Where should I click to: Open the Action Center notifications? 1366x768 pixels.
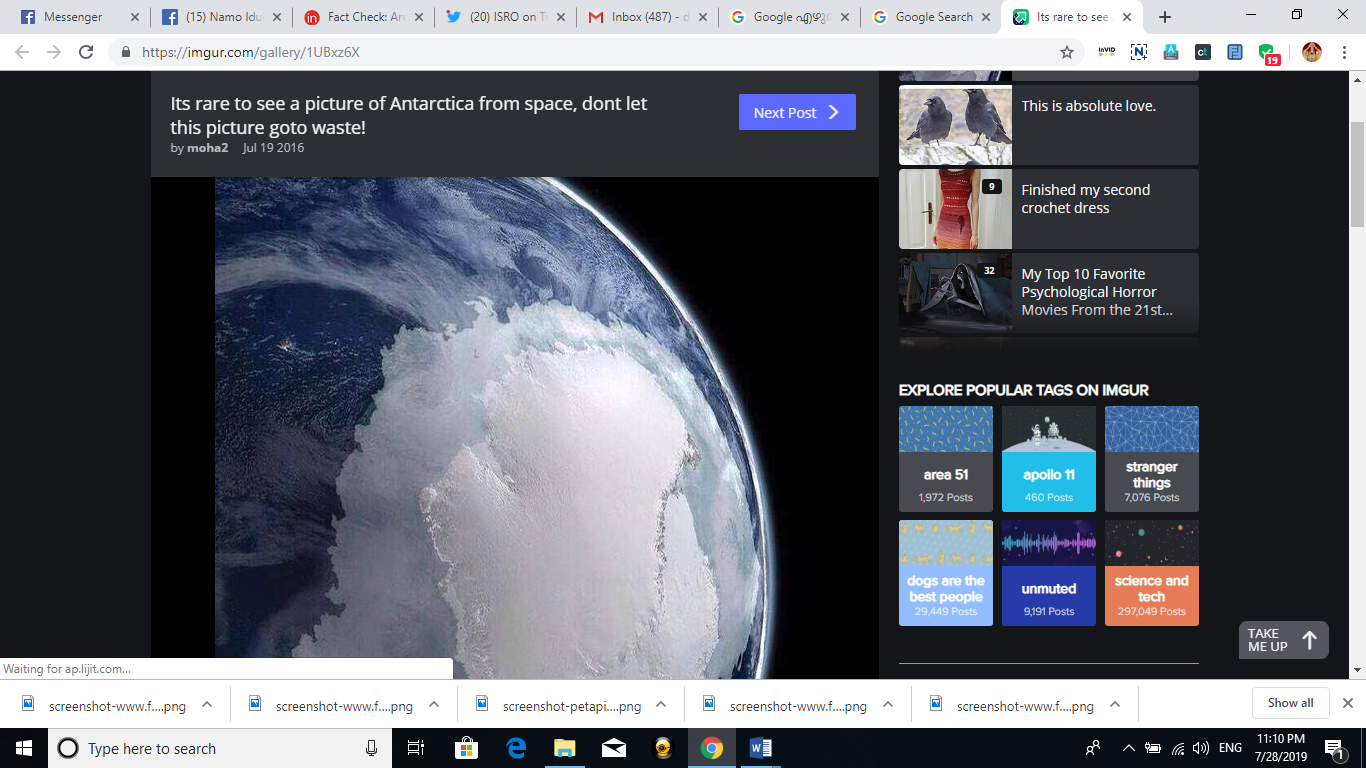[x=1334, y=748]
